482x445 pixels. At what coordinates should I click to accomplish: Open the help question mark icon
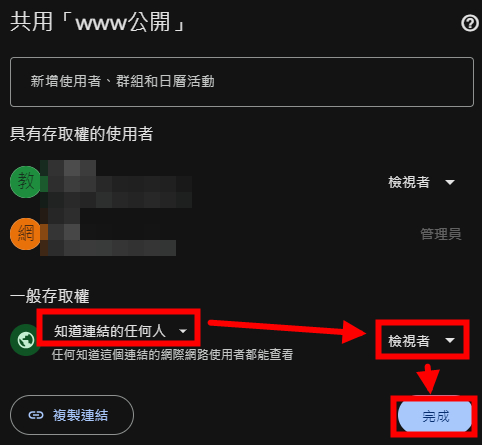pos(470,24)
